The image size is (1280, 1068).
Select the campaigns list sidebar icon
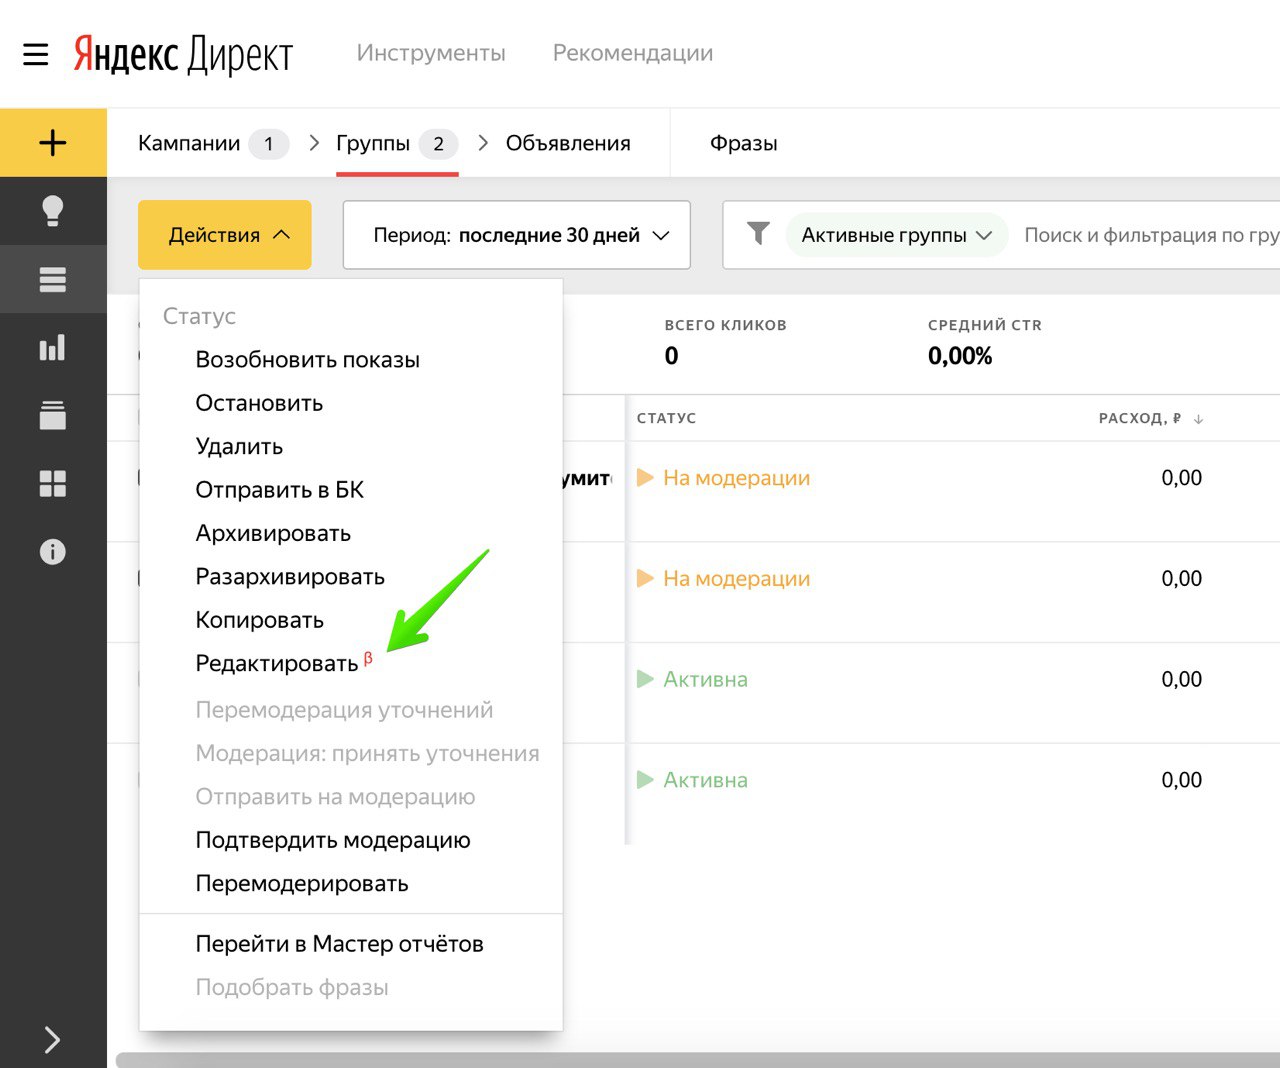tap(53, 280)
